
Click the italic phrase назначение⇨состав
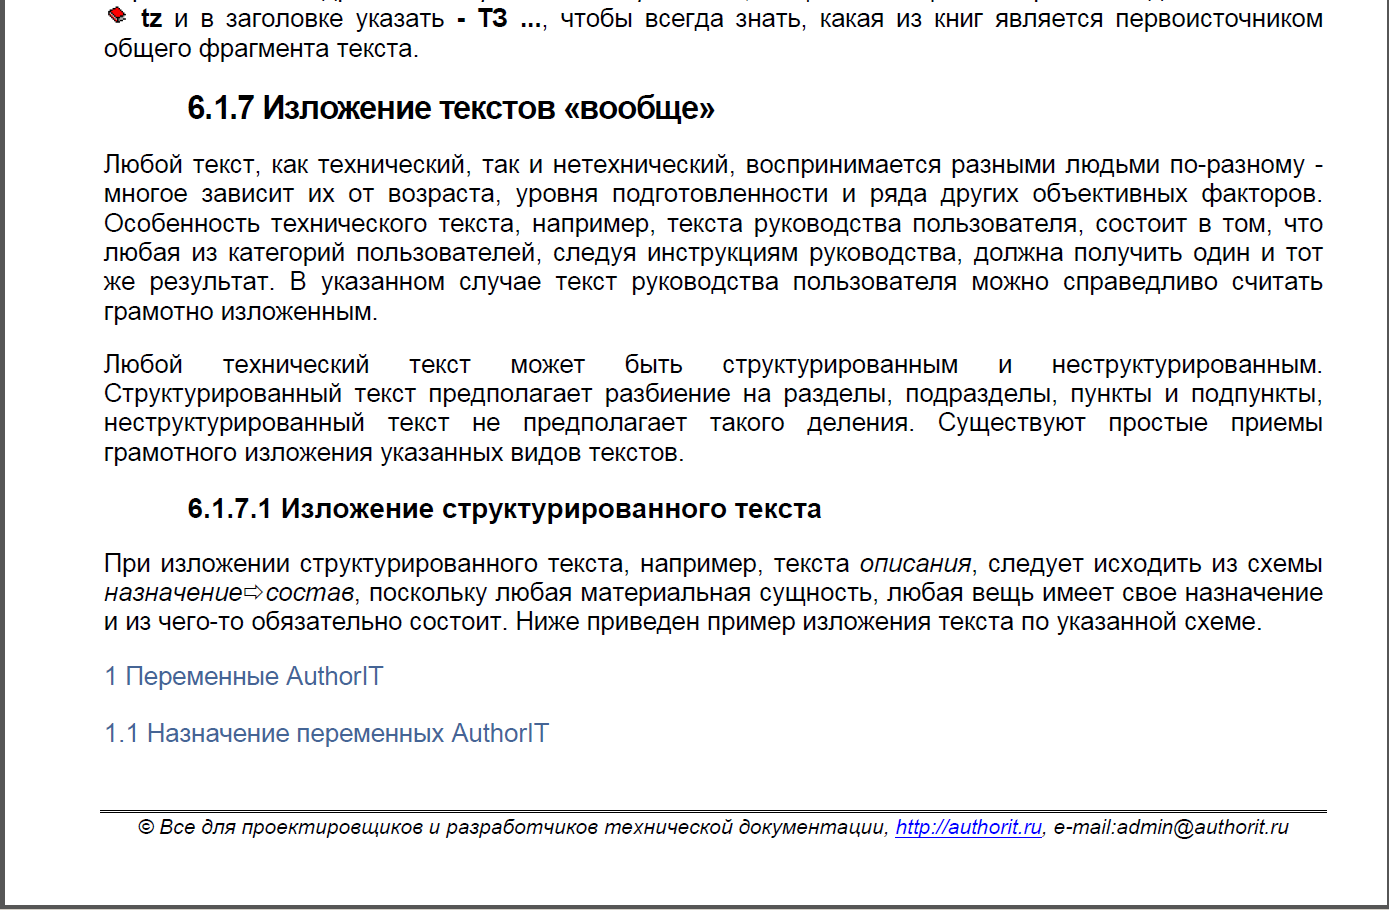point(229,593)
